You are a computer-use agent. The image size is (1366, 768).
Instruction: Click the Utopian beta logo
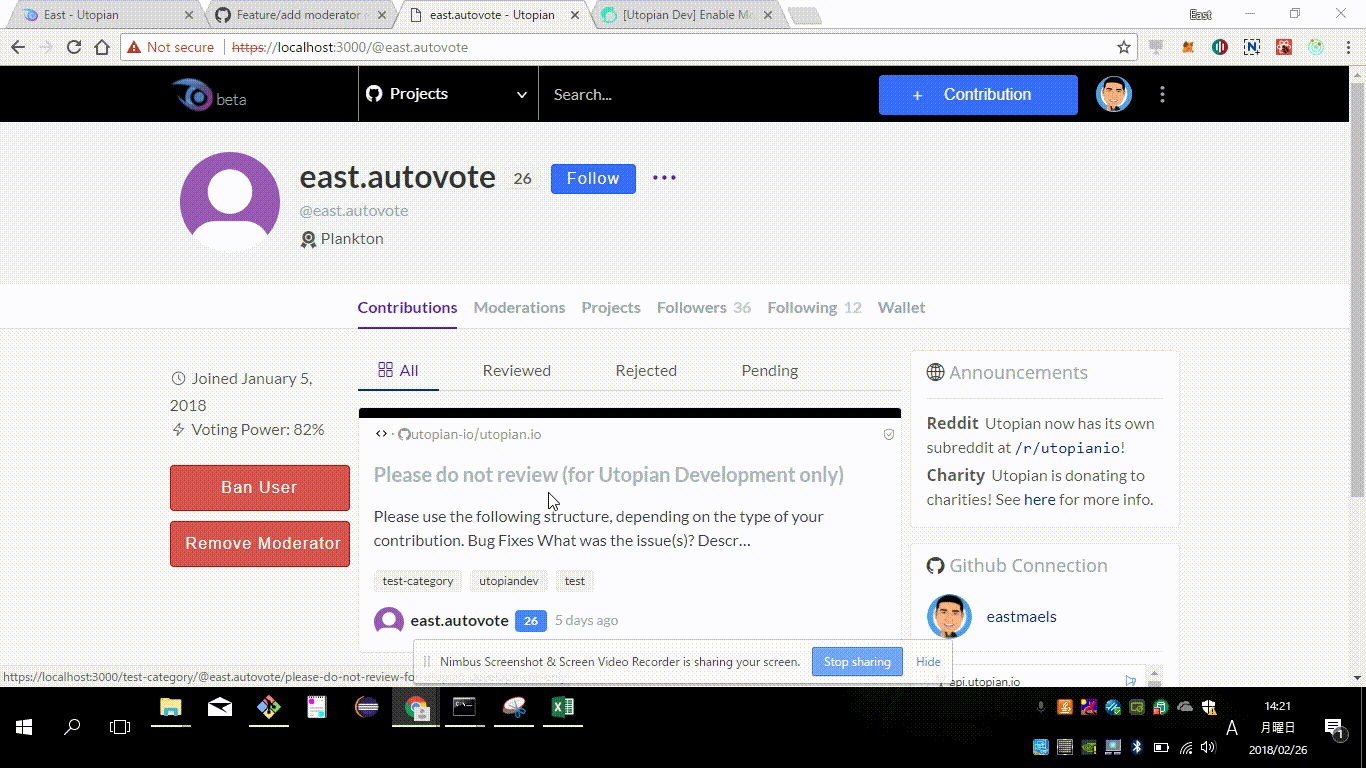208,95
